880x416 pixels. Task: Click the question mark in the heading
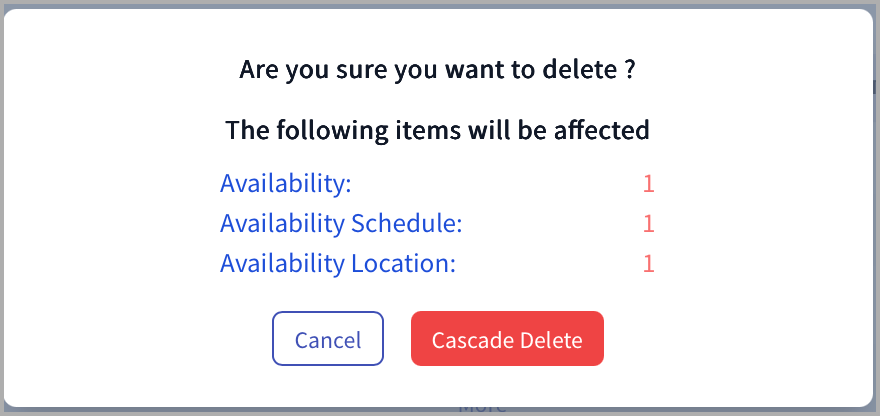pos(629,70)
